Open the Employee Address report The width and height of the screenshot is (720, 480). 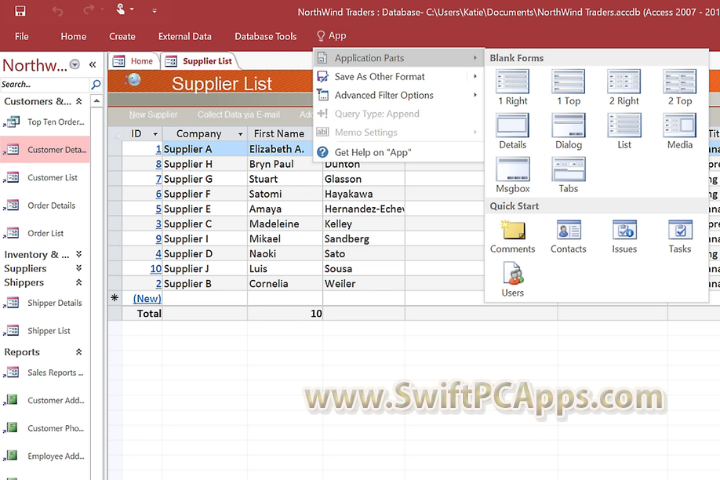[45, 456]
